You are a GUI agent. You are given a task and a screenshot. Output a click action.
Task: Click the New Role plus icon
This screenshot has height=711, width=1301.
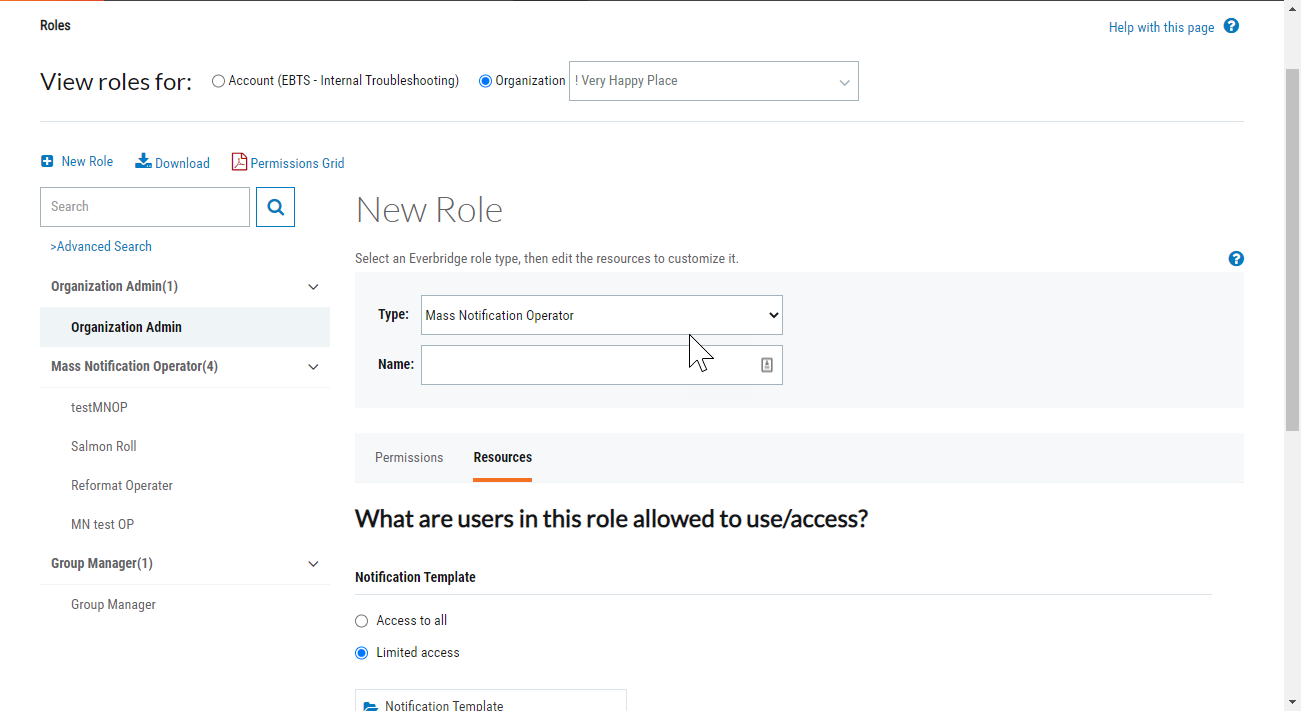47,161
